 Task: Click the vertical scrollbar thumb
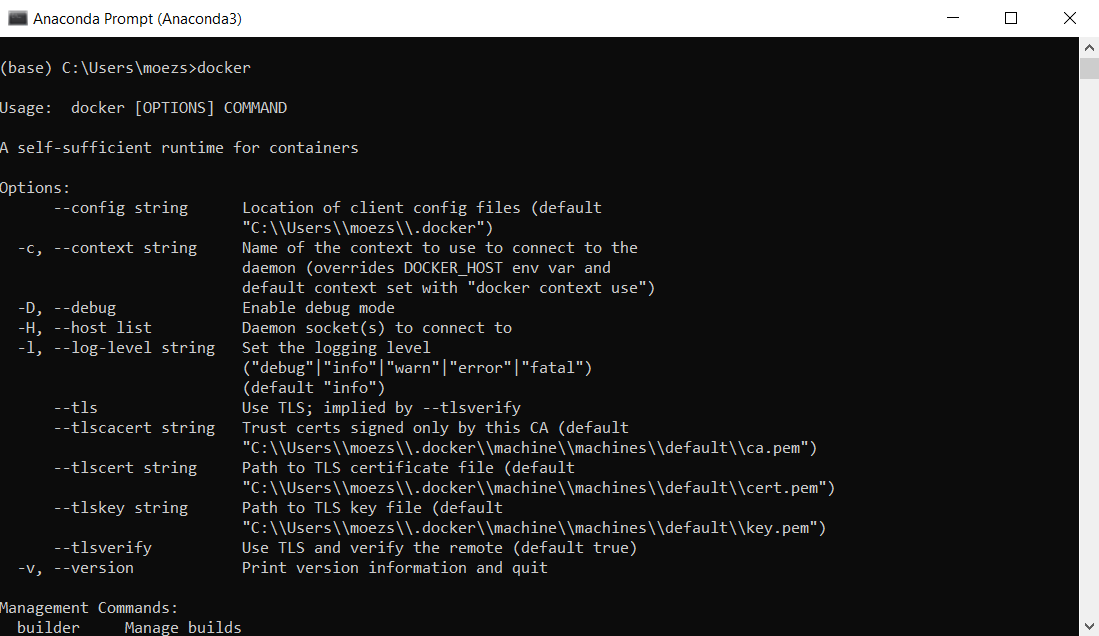pyautogui.click(x=1089, y=68)
